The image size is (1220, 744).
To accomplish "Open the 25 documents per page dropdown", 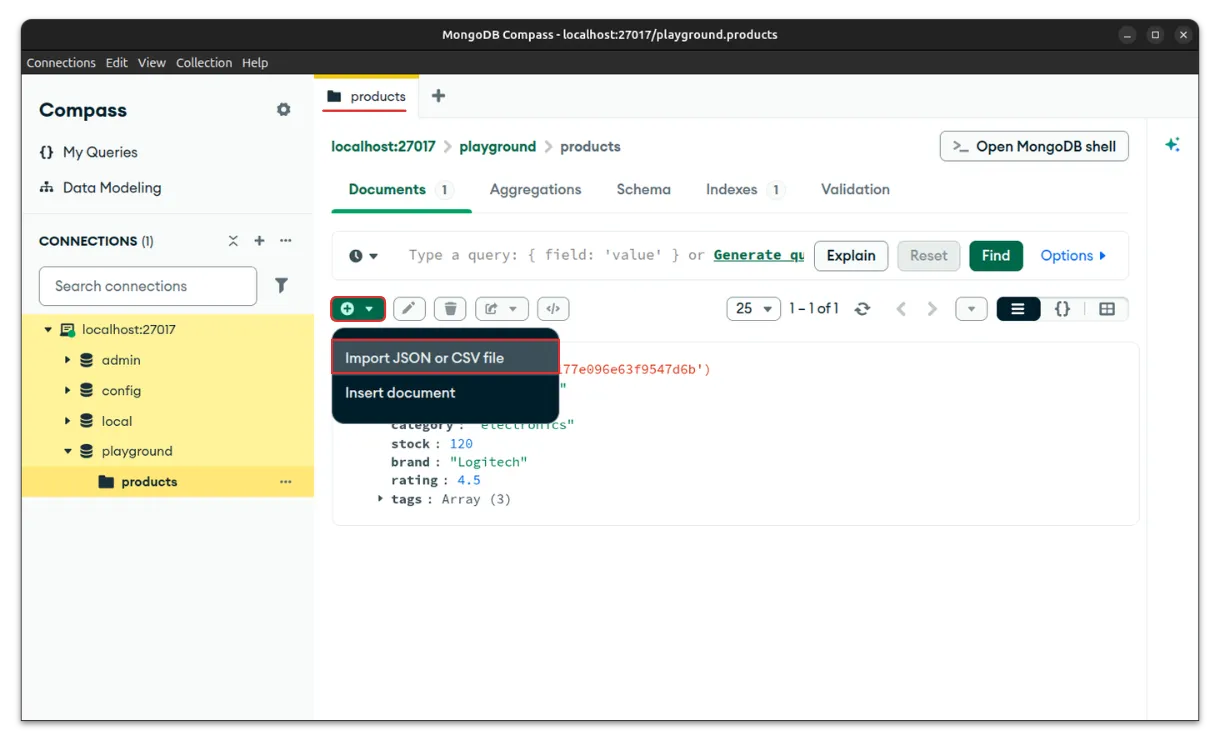I will pos(754,309).
